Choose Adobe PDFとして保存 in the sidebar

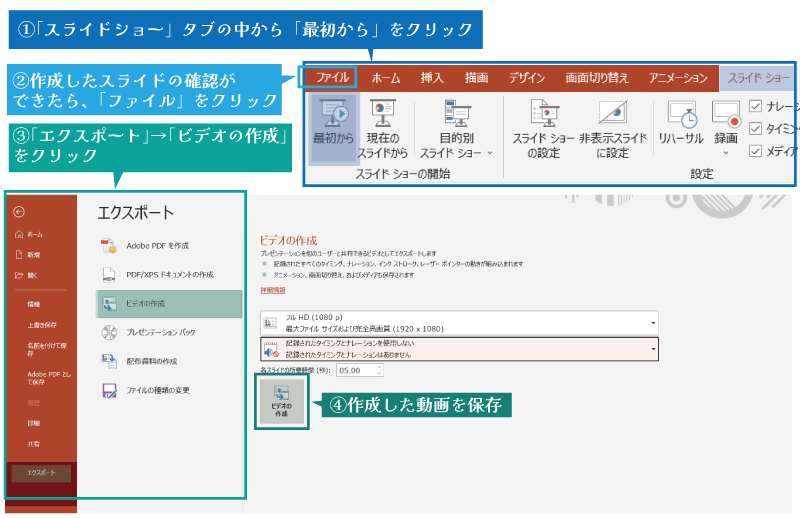pyautogui.click(x=49, y=378)
